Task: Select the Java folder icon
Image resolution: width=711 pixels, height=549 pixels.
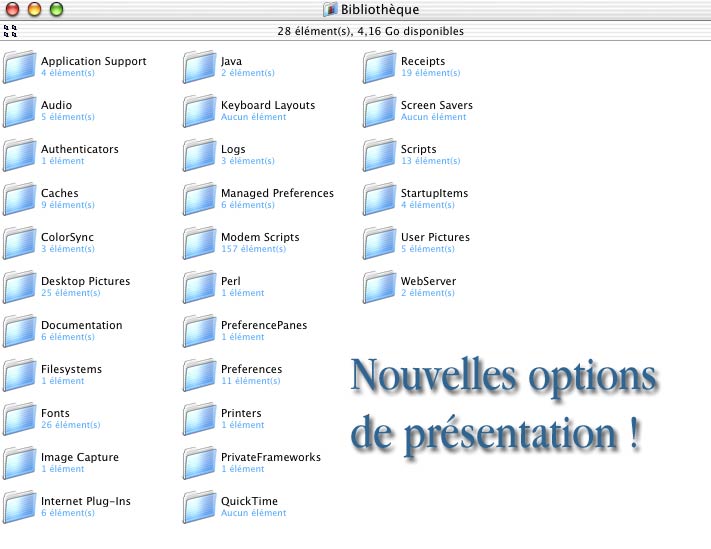Action: 200,67
